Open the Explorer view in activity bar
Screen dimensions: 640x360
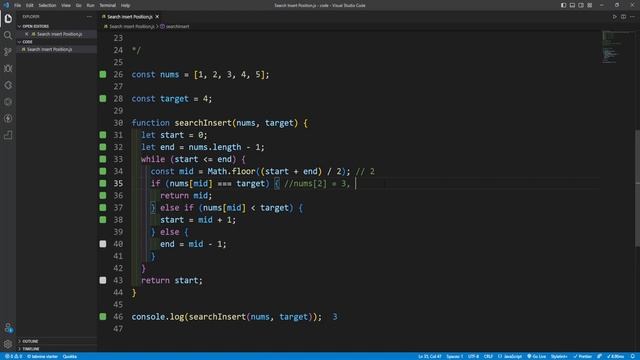coord(8,18)
